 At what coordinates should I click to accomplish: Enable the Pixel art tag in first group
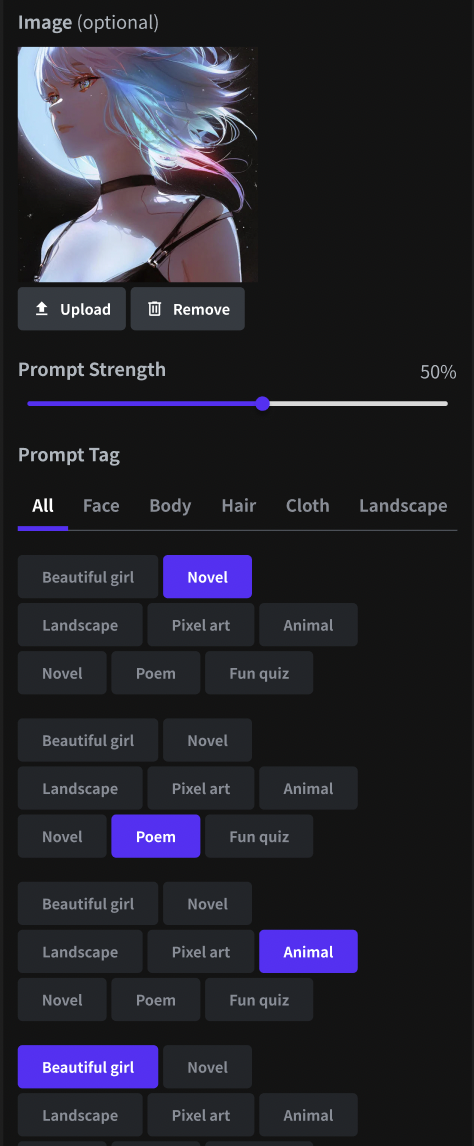[x=201, y=625]
